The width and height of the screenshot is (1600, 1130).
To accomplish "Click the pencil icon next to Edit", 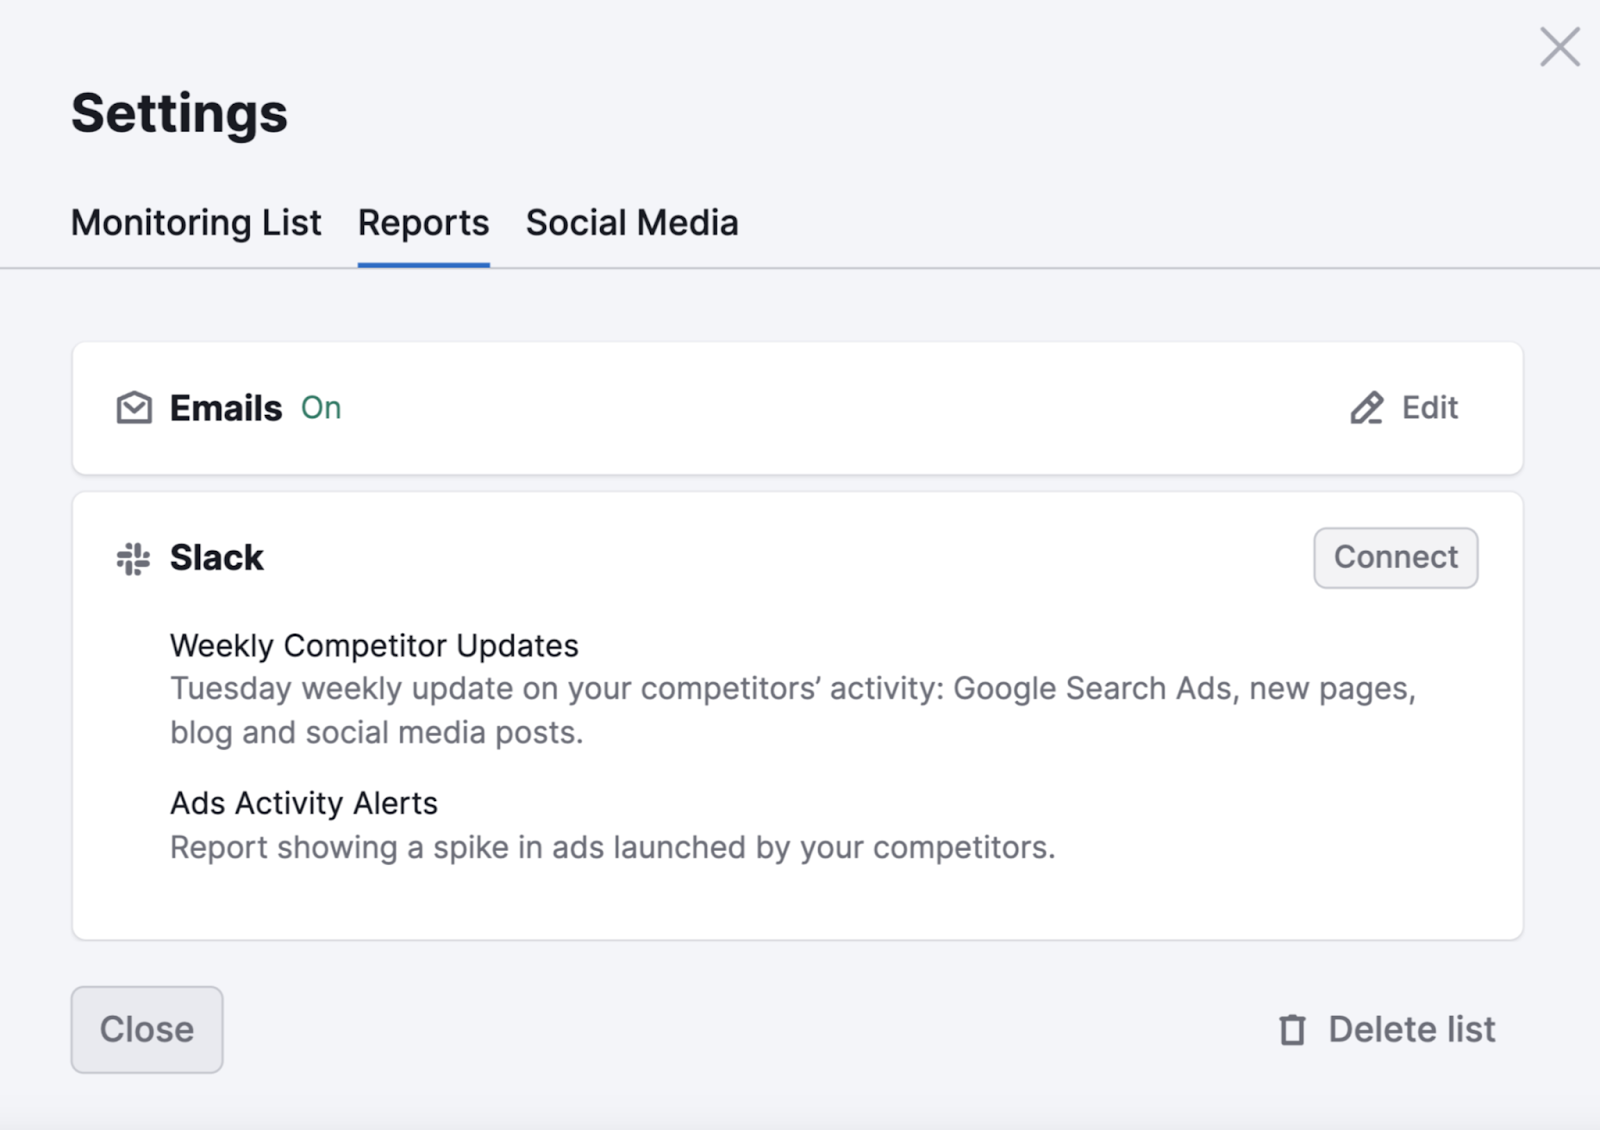I will (x=1367, y=408).
